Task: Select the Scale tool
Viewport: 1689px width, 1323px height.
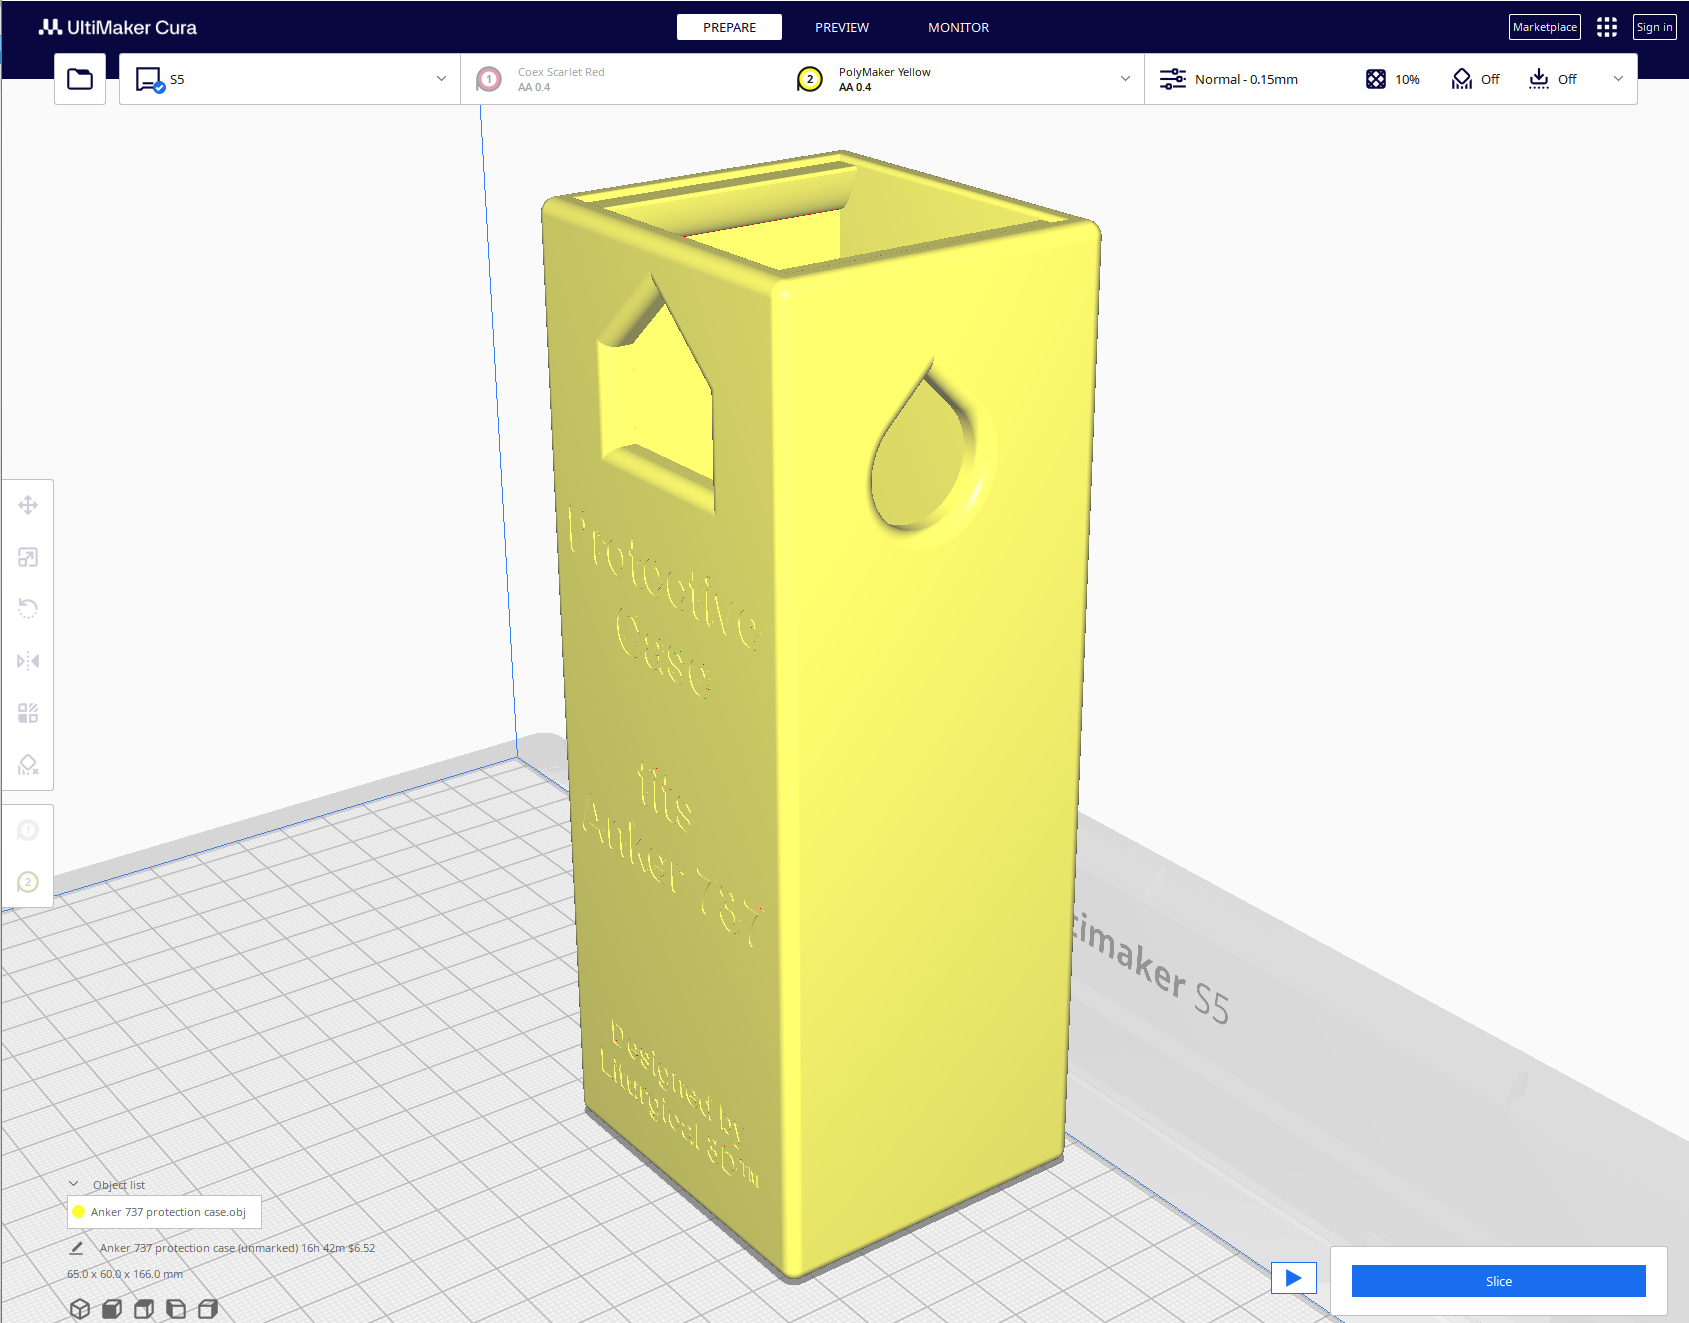Action: pos(28,557)
